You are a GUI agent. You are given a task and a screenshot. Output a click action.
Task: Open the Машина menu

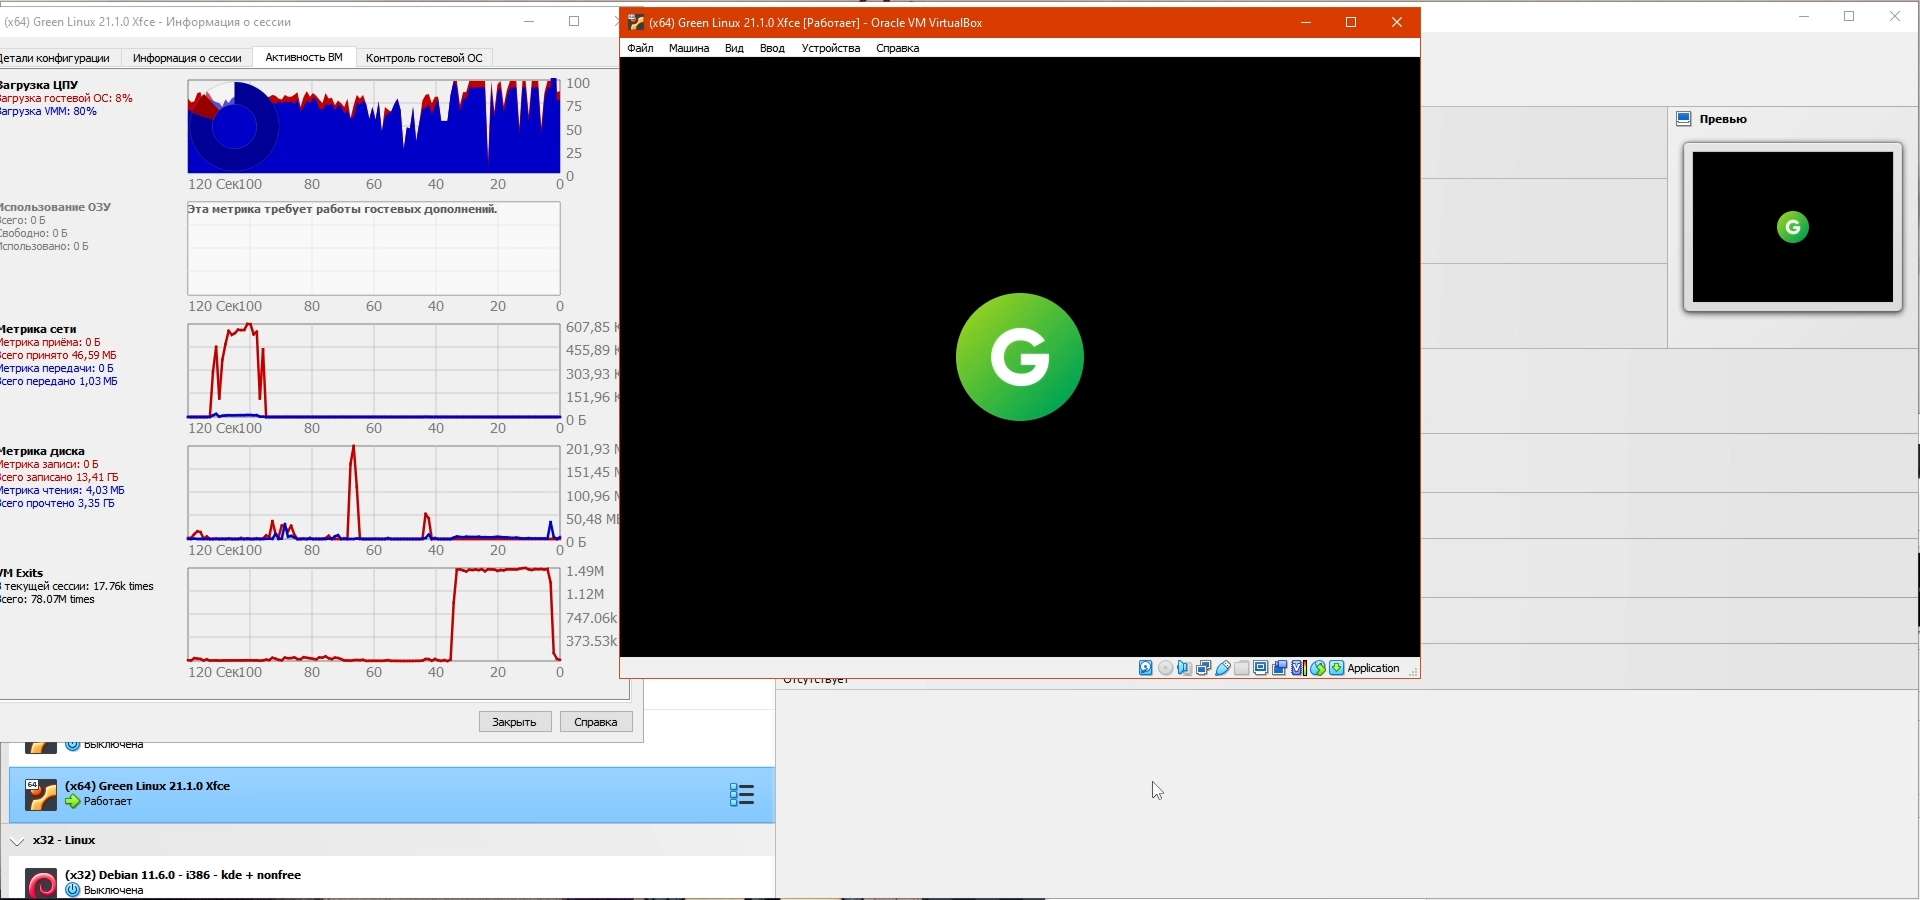tap(689, 48)
